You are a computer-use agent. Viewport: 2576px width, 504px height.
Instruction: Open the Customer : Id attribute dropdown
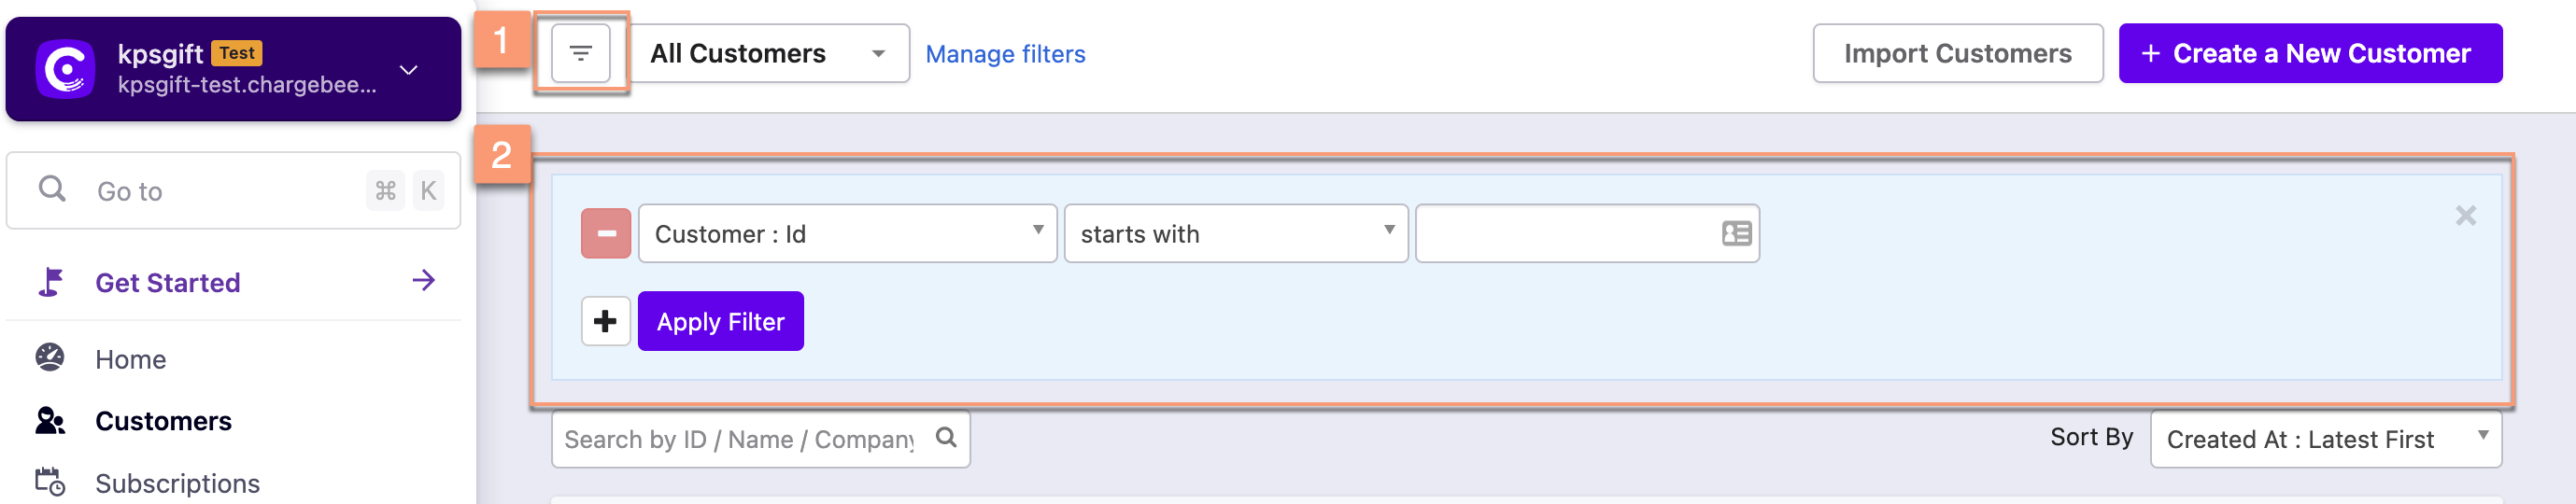tap(847, 234)
